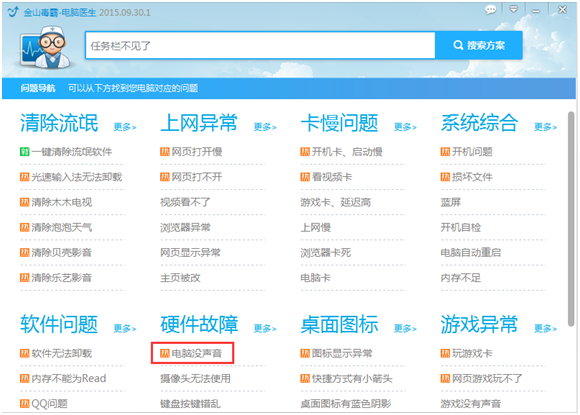Open the 卡慢问题 category heading
The width and height of the screenshot is (580, 415).
(x=339, y=123)
